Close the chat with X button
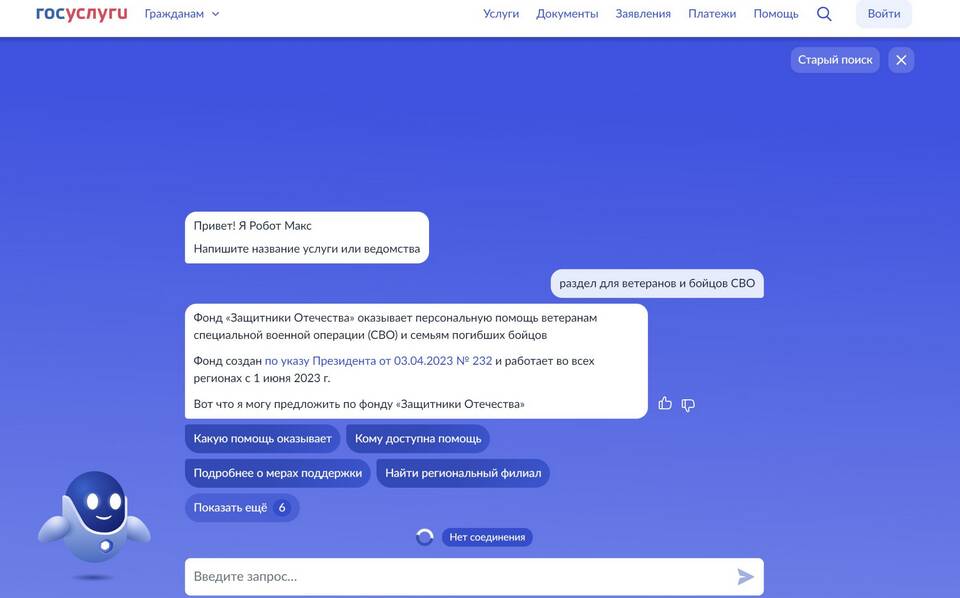This screenshot has width=960, height=598. coord(901,60)
